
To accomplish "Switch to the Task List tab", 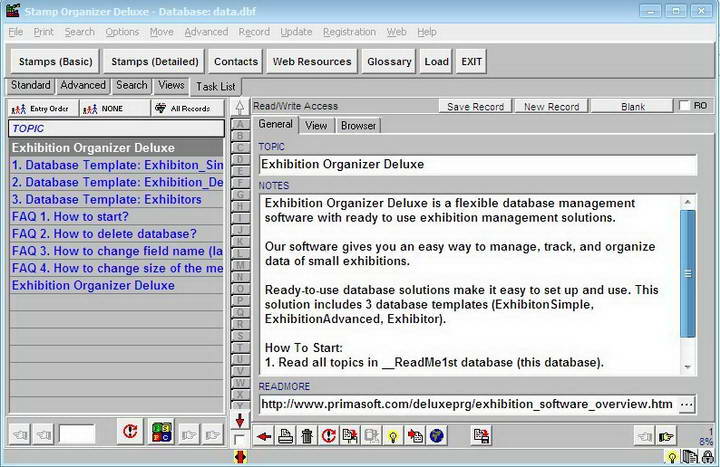I will (x=215, y=86).
